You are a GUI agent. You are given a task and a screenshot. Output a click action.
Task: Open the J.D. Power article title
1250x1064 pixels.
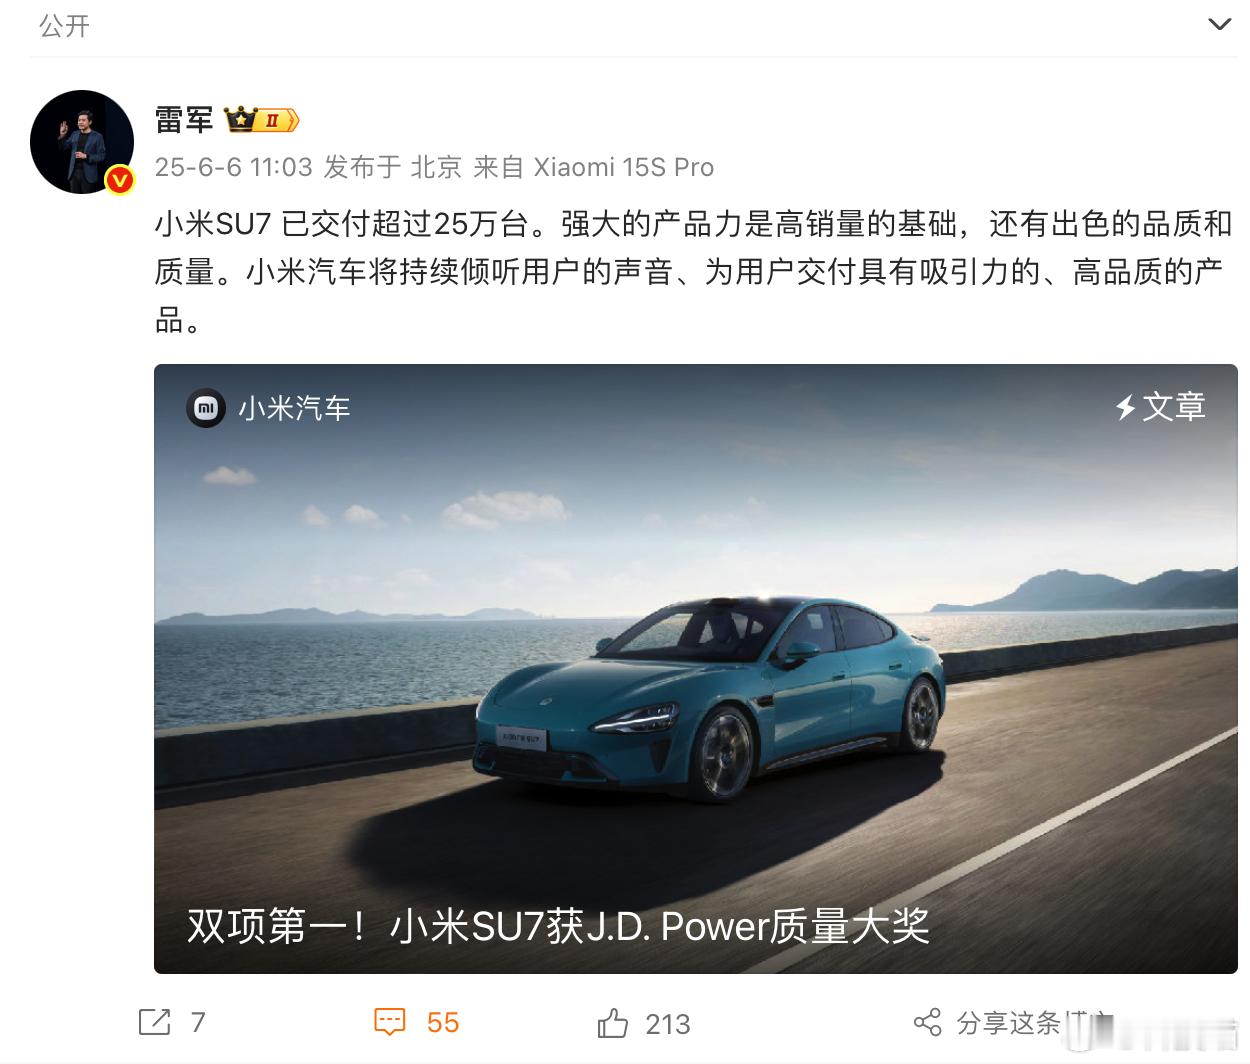click(x=558, y=926)
